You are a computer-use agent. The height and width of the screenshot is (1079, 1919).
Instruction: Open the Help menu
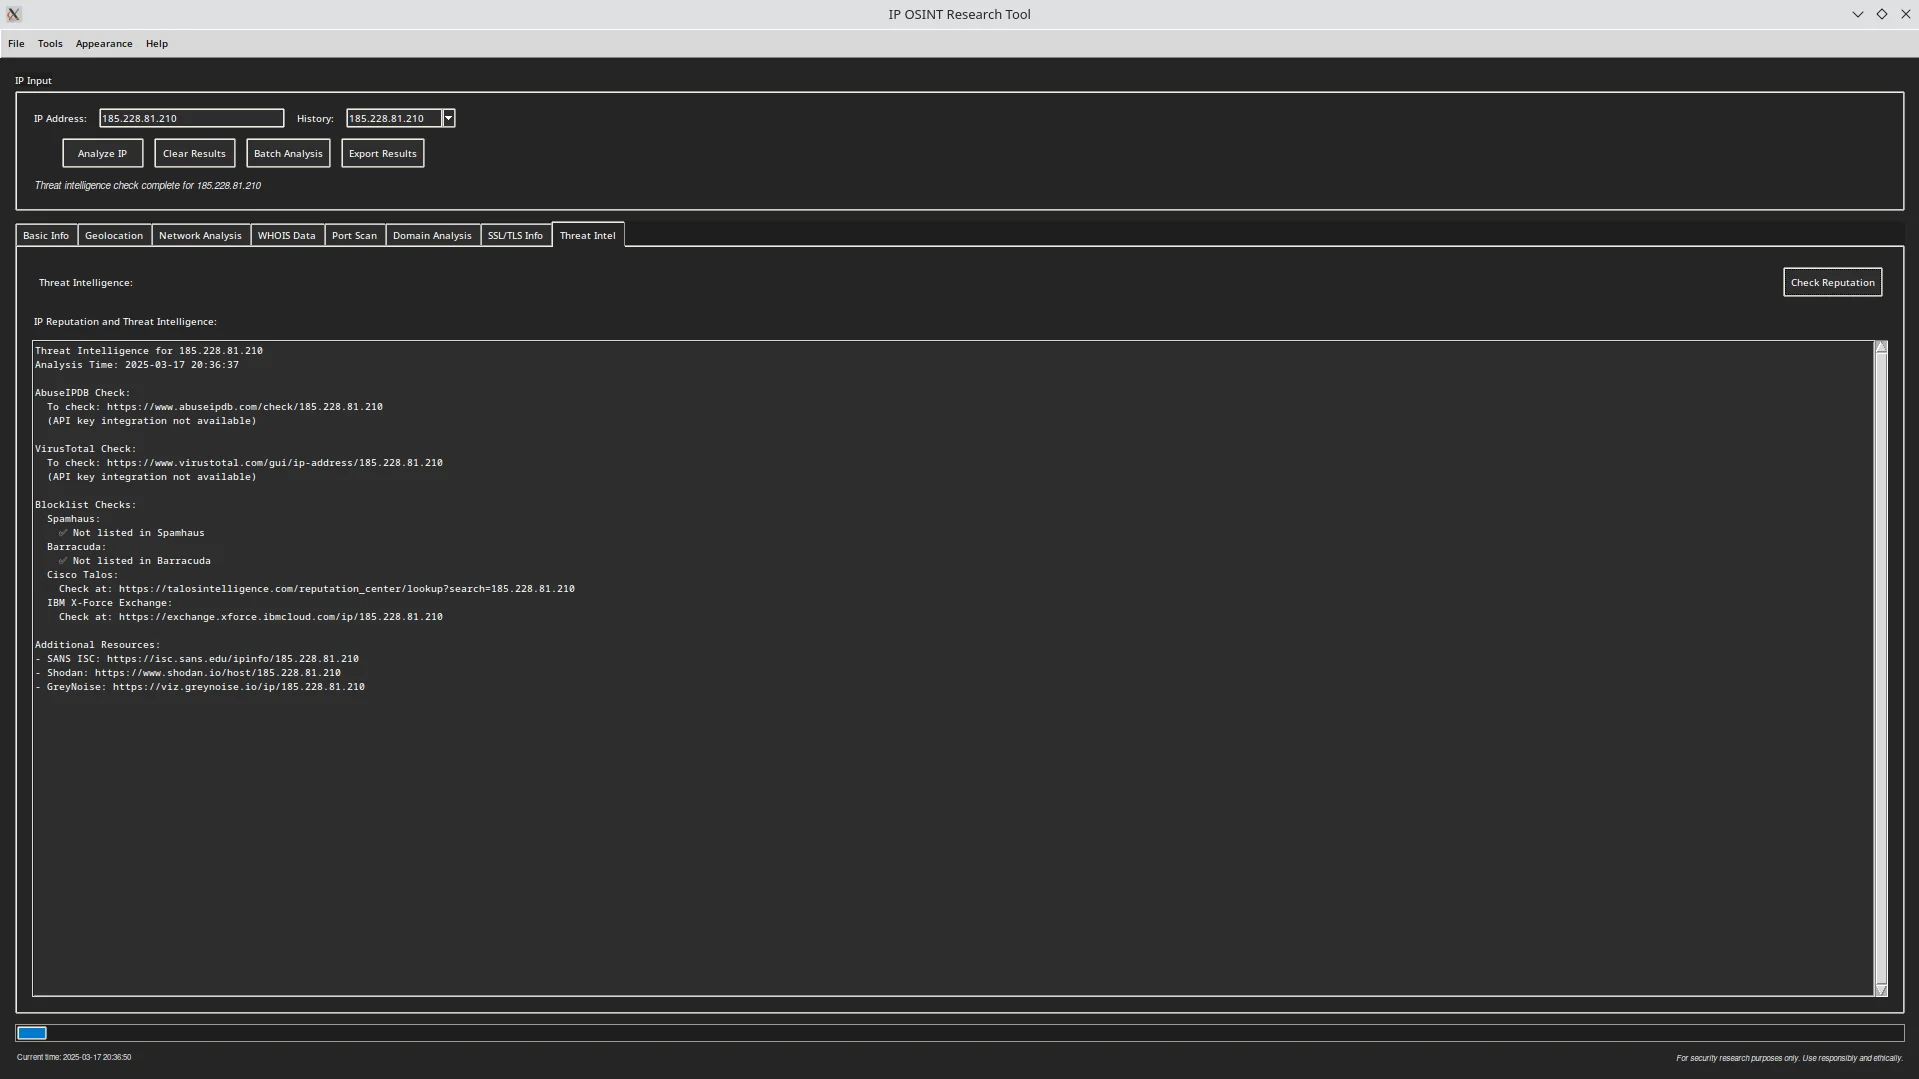coord(157,44)
